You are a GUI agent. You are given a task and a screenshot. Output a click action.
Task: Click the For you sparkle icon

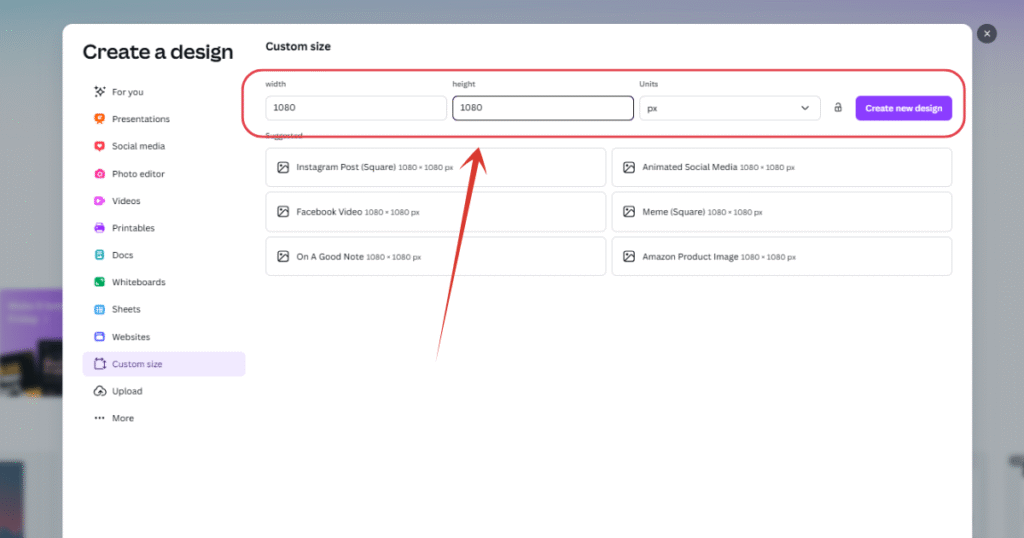99,92
